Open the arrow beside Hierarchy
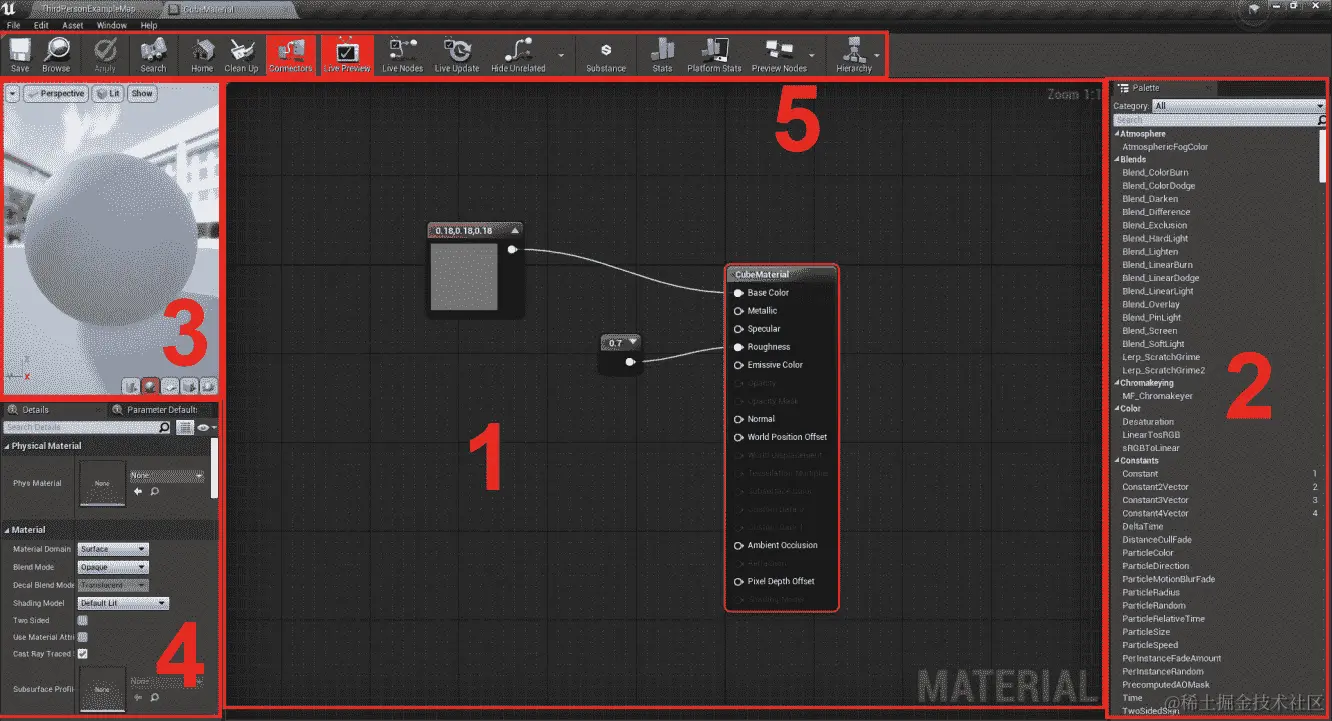This screenshot has height=721, width=1332. [877, 55]
